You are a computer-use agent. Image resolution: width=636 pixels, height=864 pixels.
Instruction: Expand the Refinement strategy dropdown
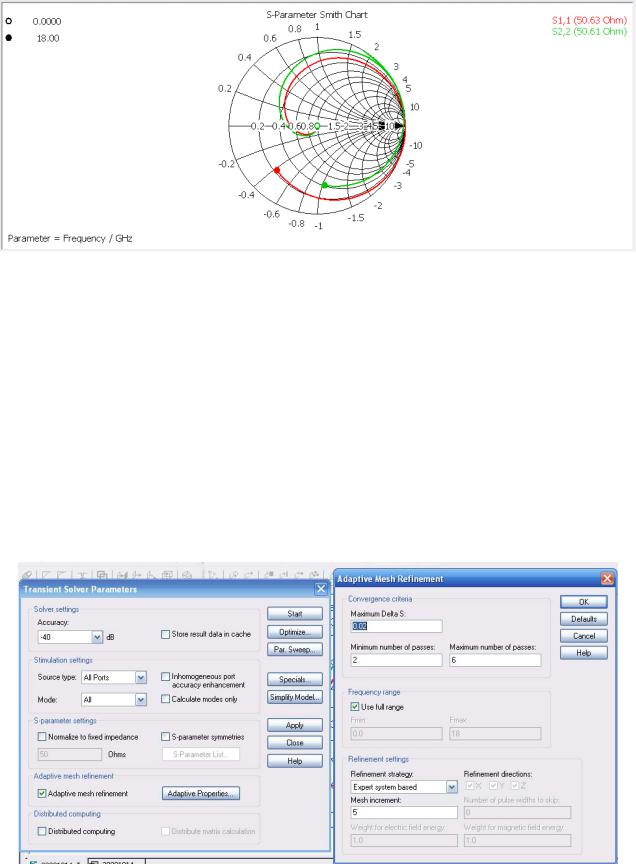(451, 787)
